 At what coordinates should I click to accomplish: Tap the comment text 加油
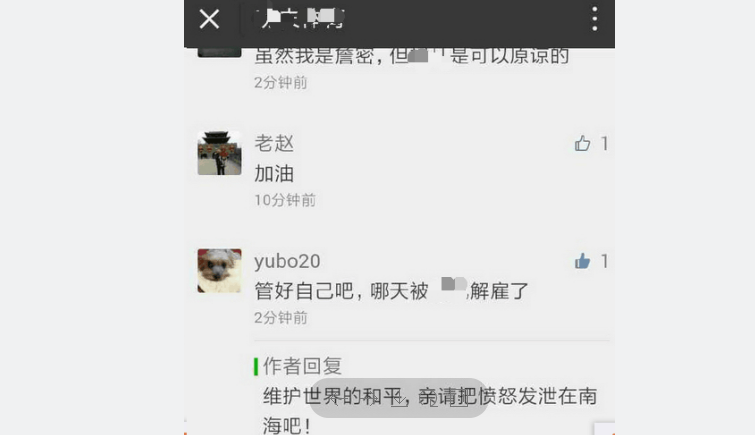pyautogui.click(x=274, y=173)
